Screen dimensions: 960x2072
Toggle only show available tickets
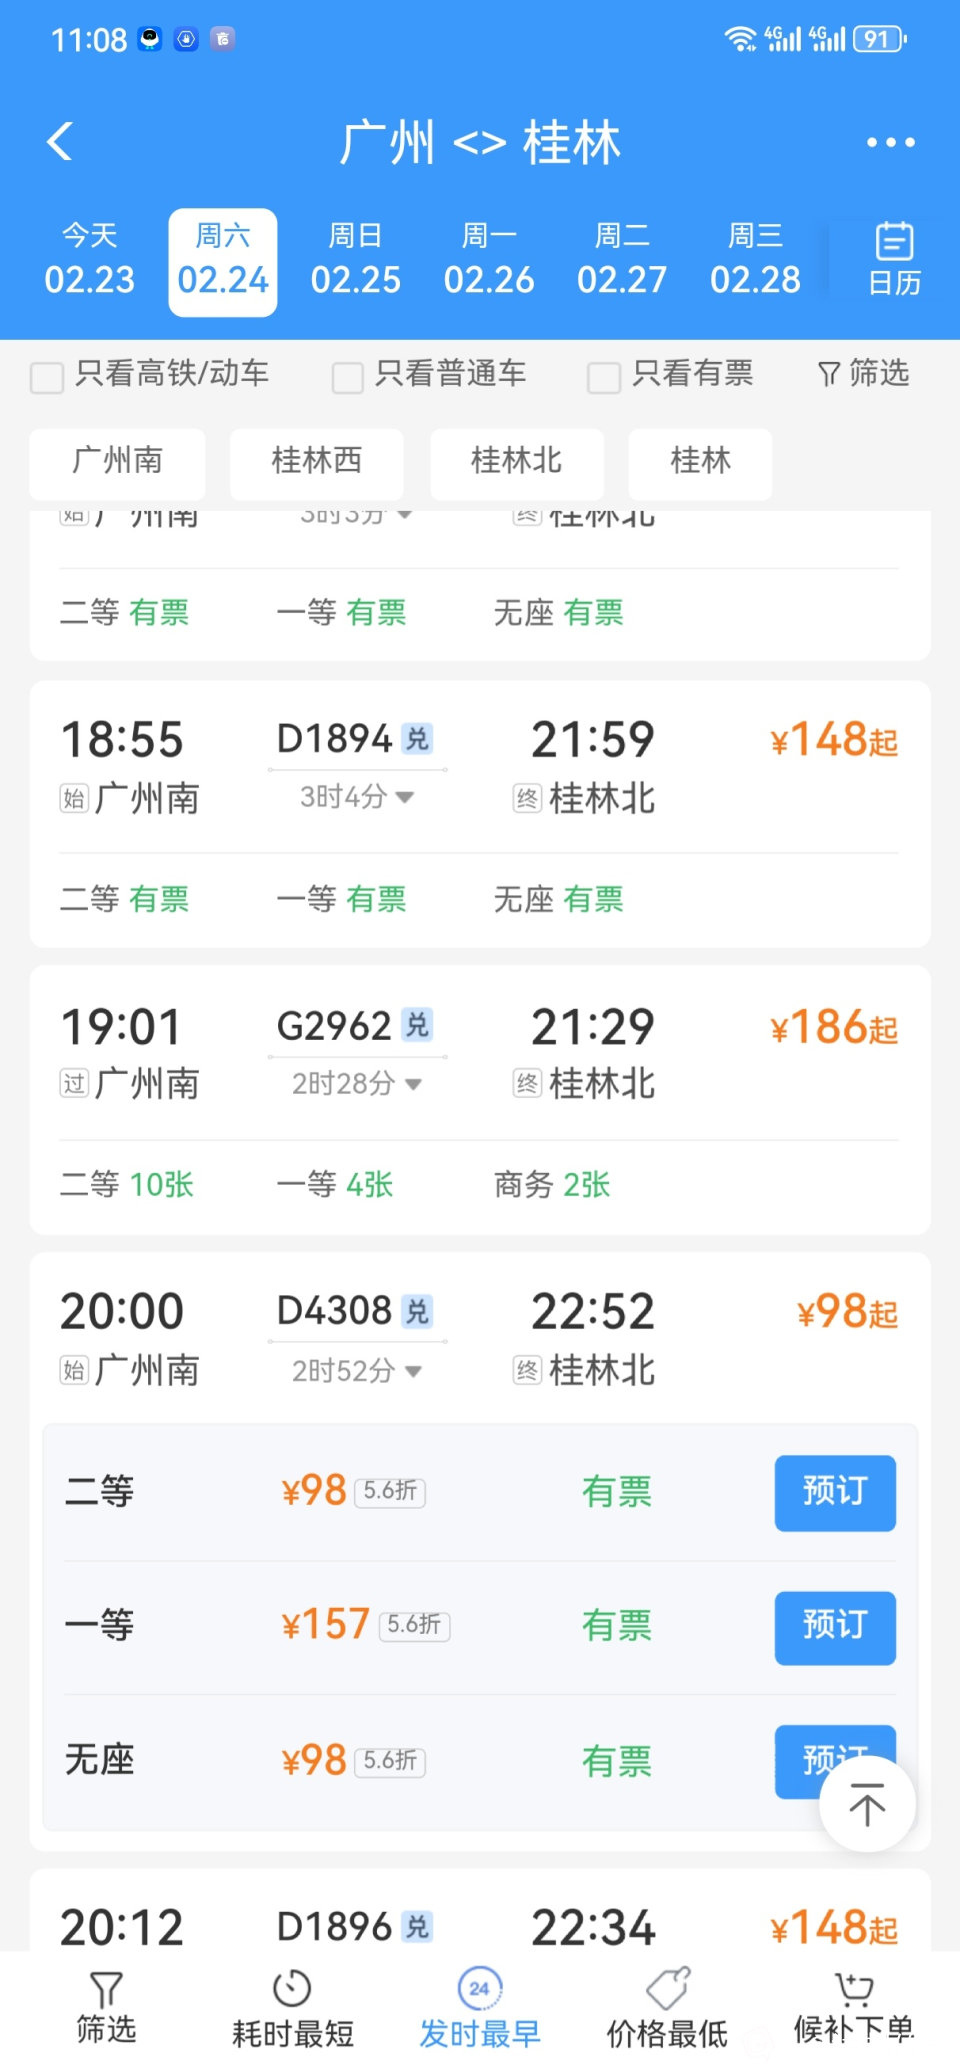tap(604, 377)
